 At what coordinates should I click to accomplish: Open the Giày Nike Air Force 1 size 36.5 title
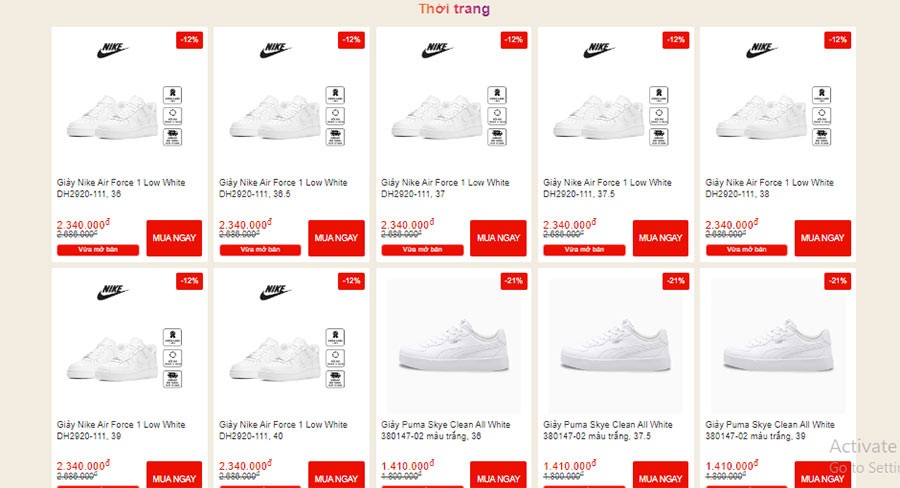pyautogui.click(x=283, y=189)
